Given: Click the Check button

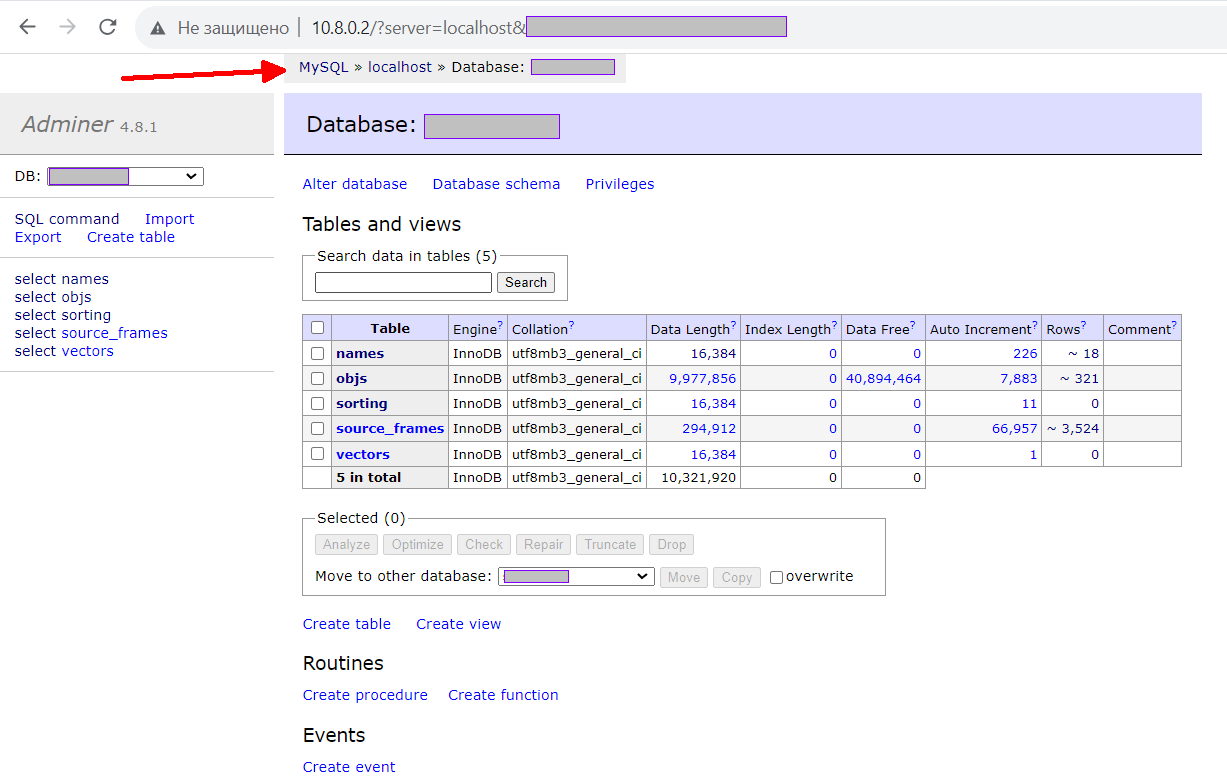Looking at the screenshot, I should 484,545.
